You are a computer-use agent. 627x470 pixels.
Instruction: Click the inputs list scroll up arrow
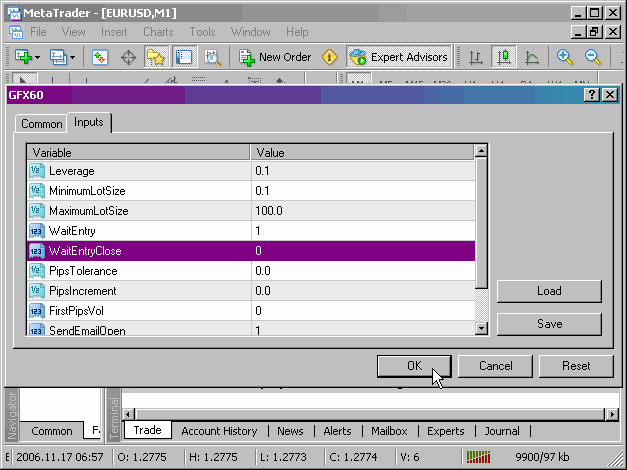pyautogui.click(x=481, y=151)
